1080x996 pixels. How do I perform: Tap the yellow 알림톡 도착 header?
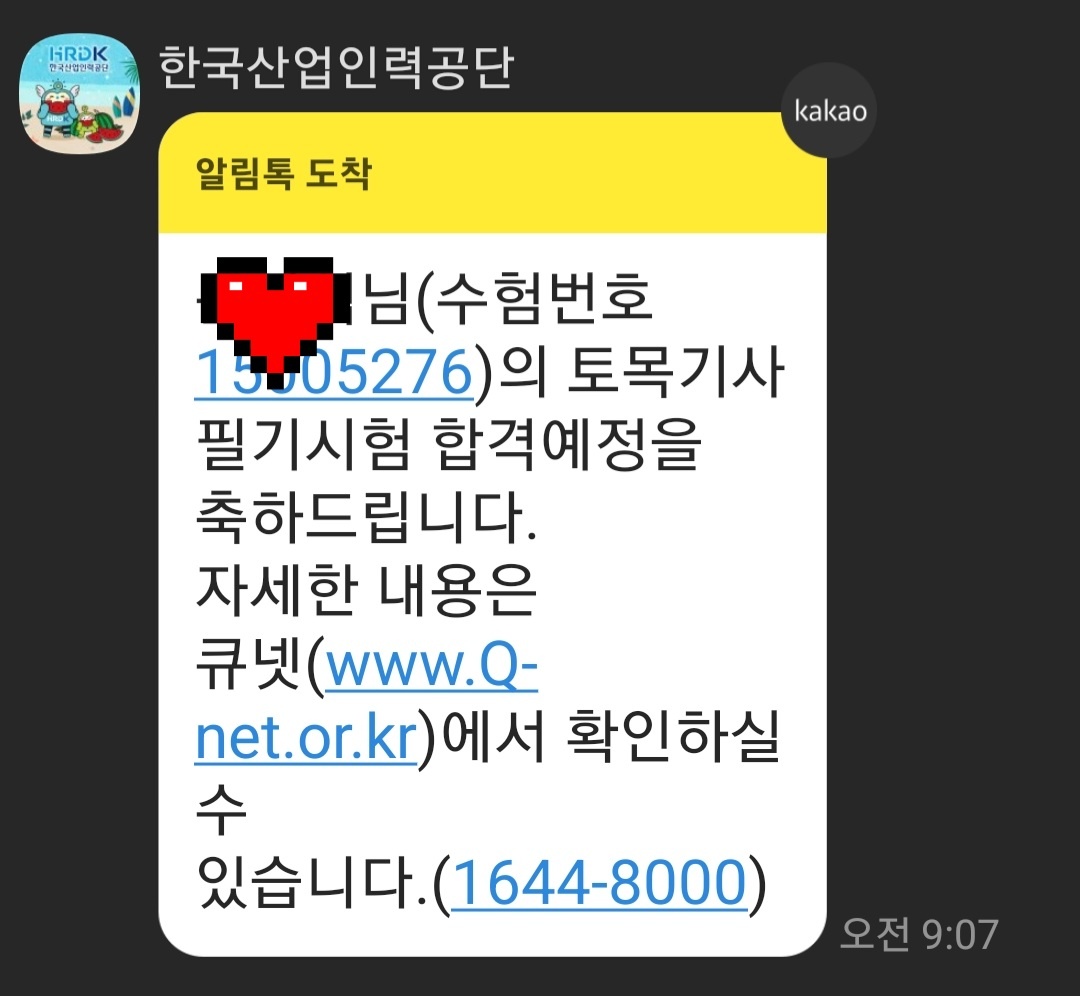pos(492,174)
